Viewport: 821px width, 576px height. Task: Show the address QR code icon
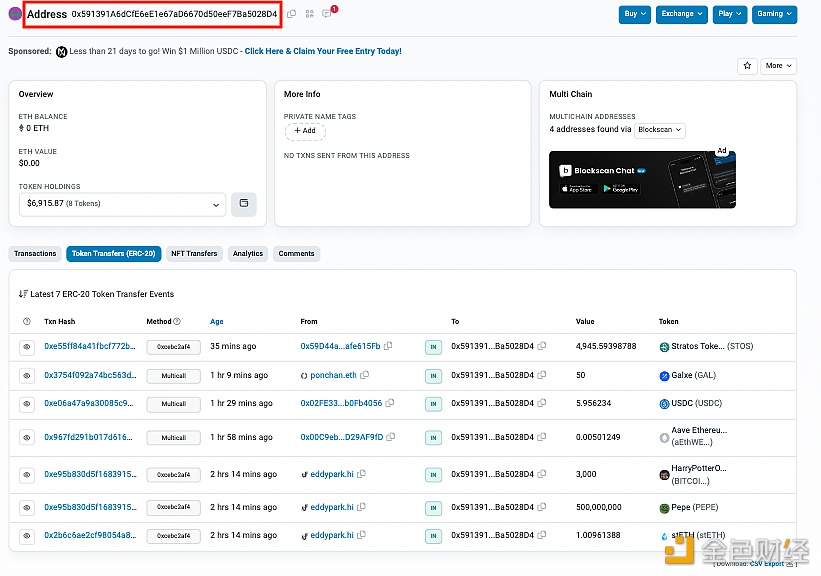(309, 14)
